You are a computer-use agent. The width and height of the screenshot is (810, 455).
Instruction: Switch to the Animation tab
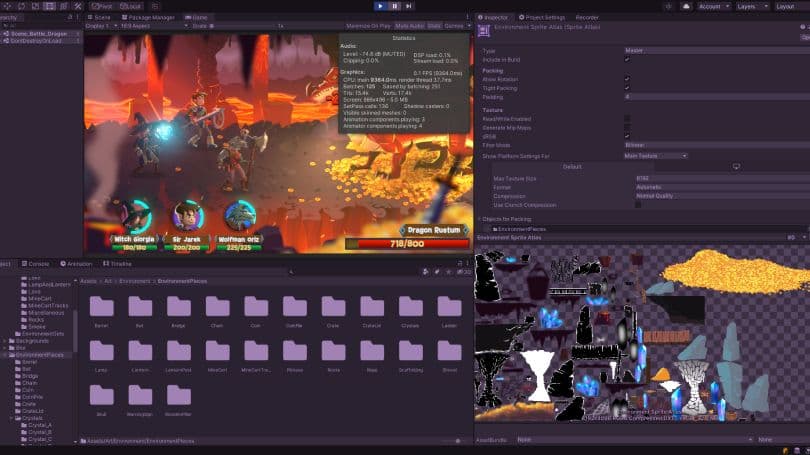point(76,264)
